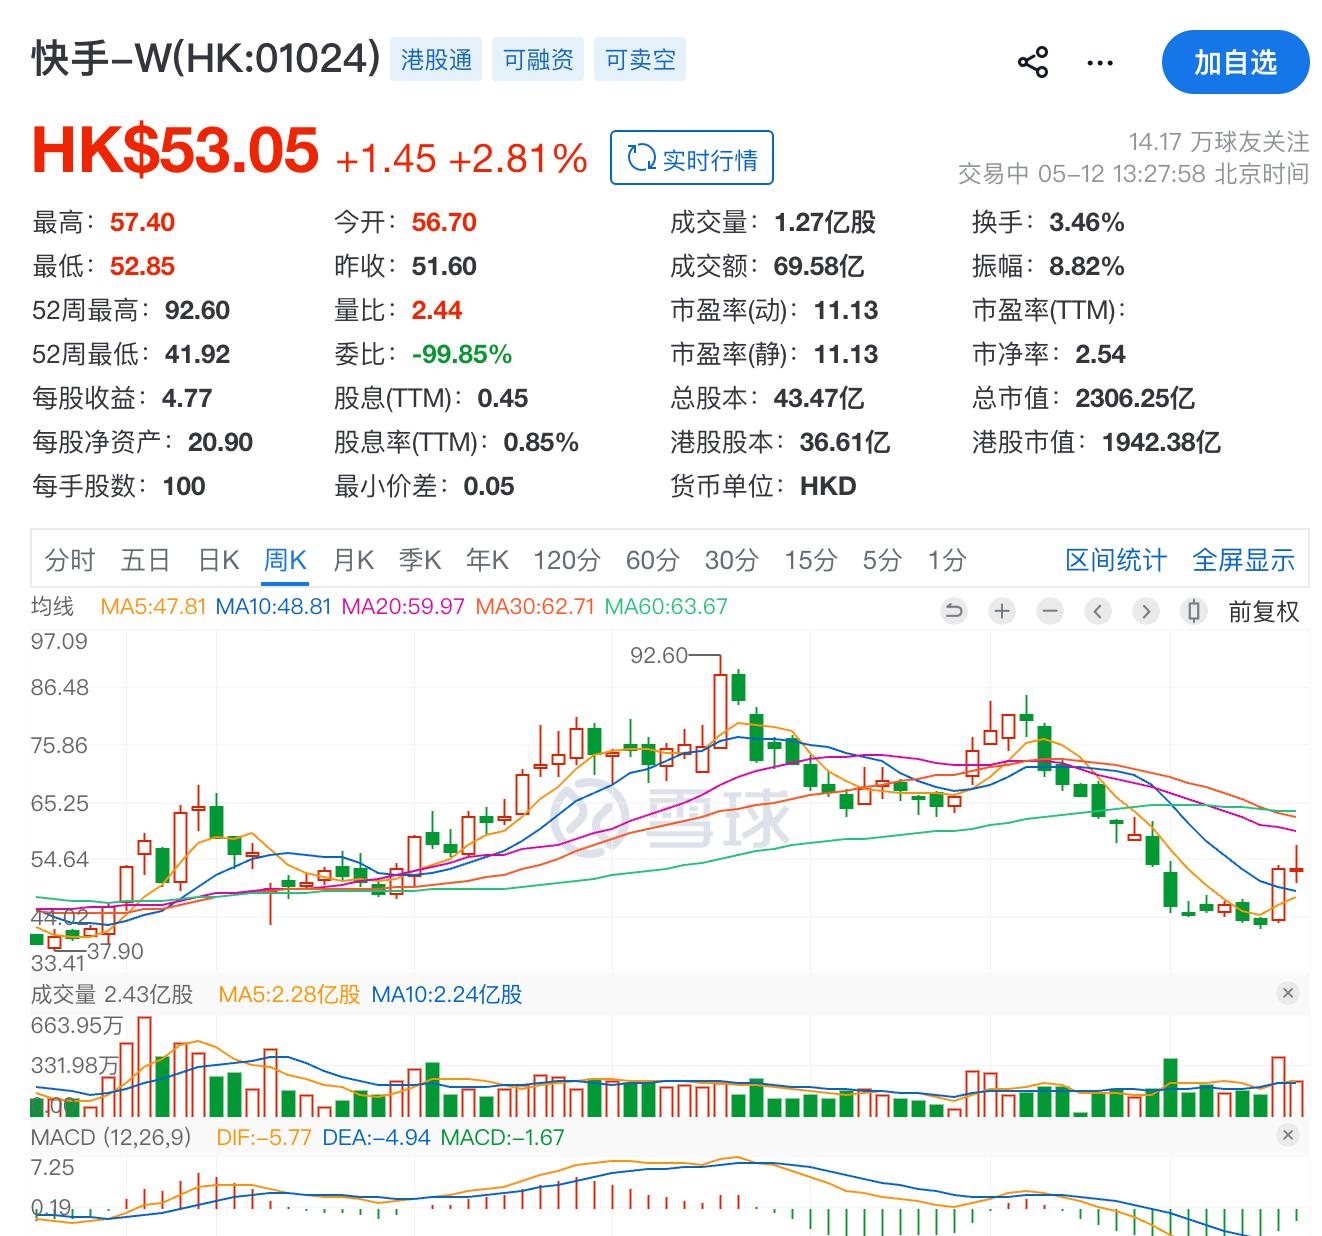Click the DIF:-5.77 label
The height and width of the screenshot is (1236, 1322).
point(264,1137)
